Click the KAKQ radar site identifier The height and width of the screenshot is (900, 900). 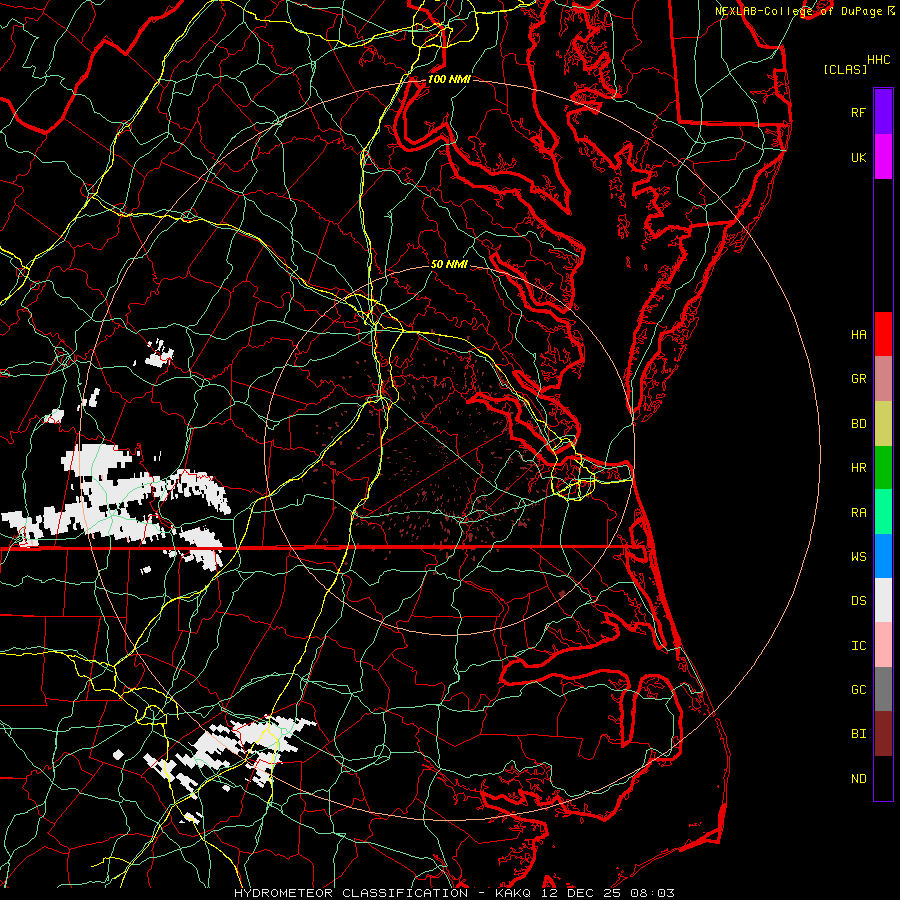click(513, 893)
